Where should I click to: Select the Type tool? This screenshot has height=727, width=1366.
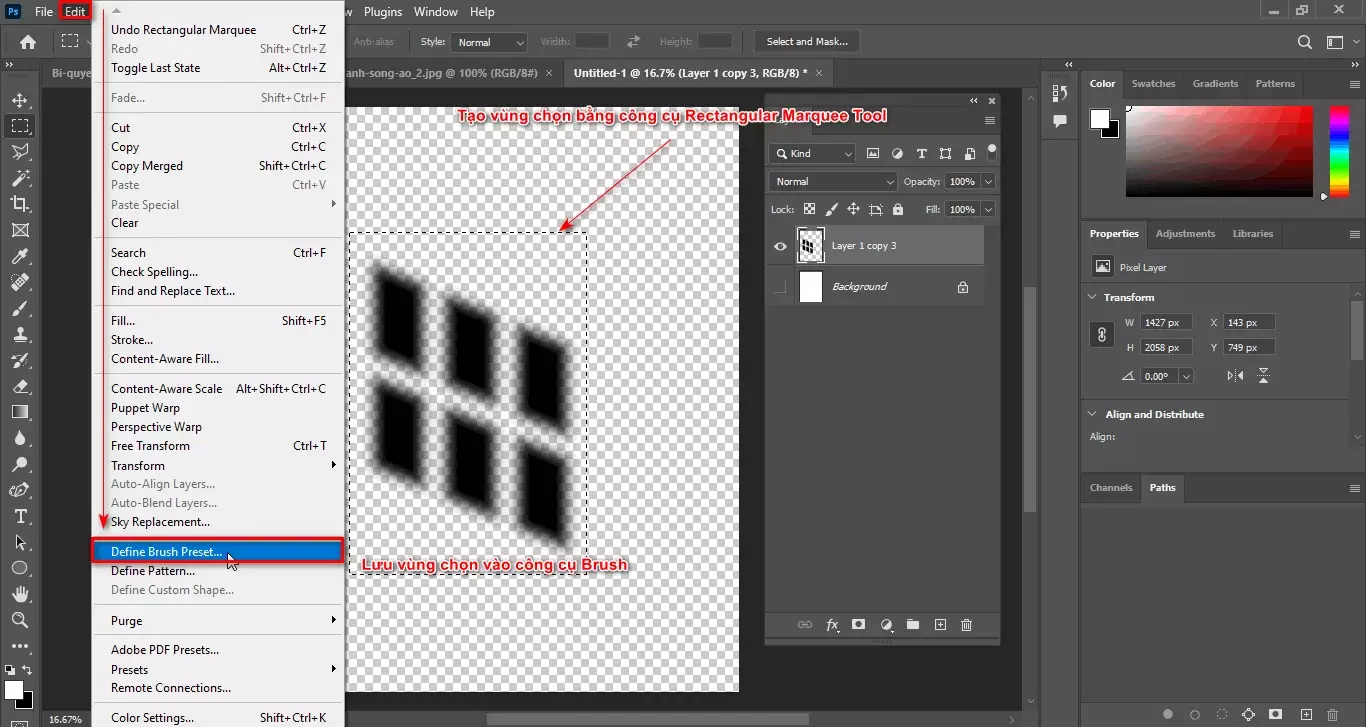coord(20,517)
